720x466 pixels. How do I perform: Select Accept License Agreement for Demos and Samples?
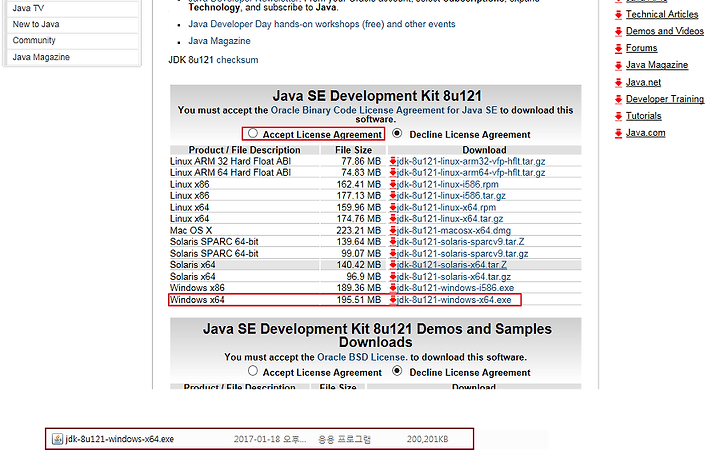(x=253, y=371)
